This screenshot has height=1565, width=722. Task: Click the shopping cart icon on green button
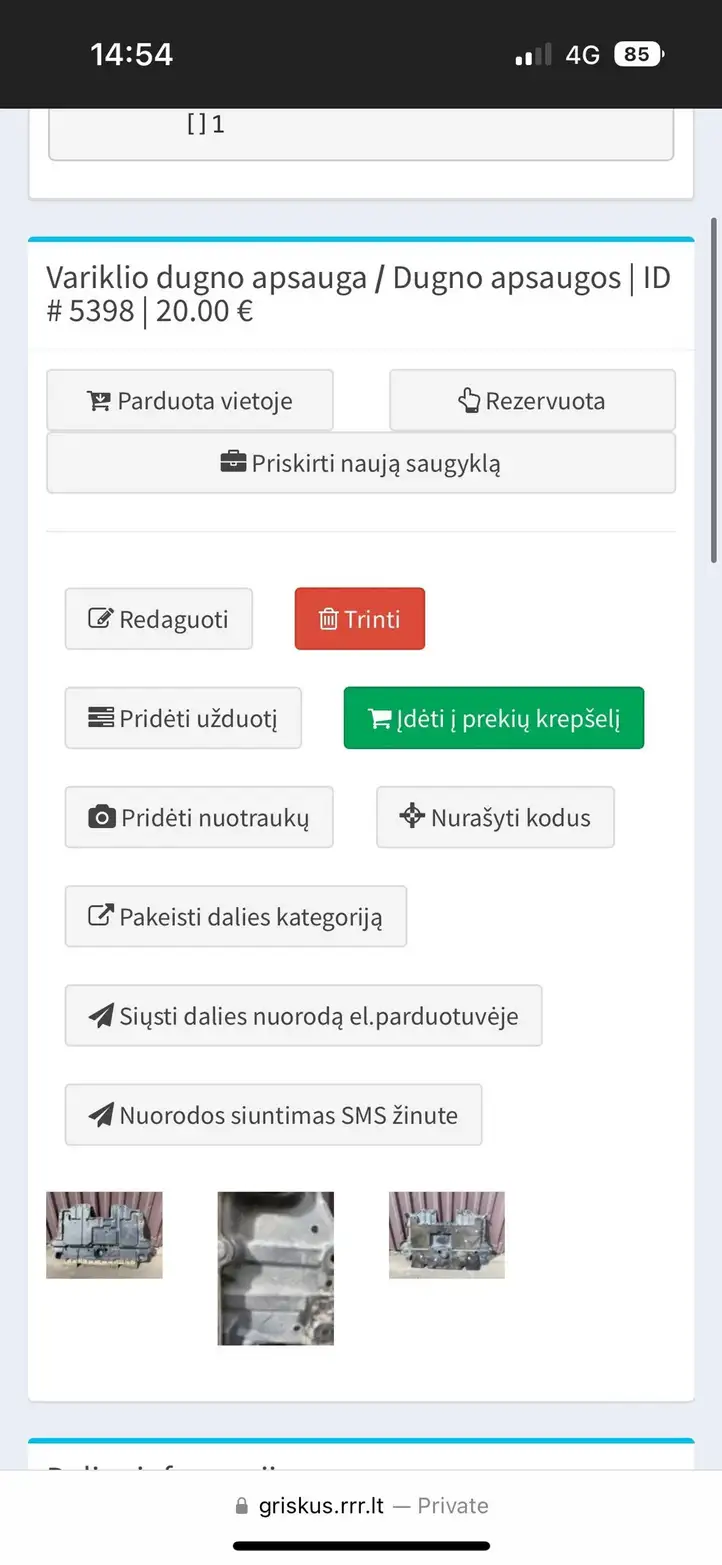coord(379,718)
